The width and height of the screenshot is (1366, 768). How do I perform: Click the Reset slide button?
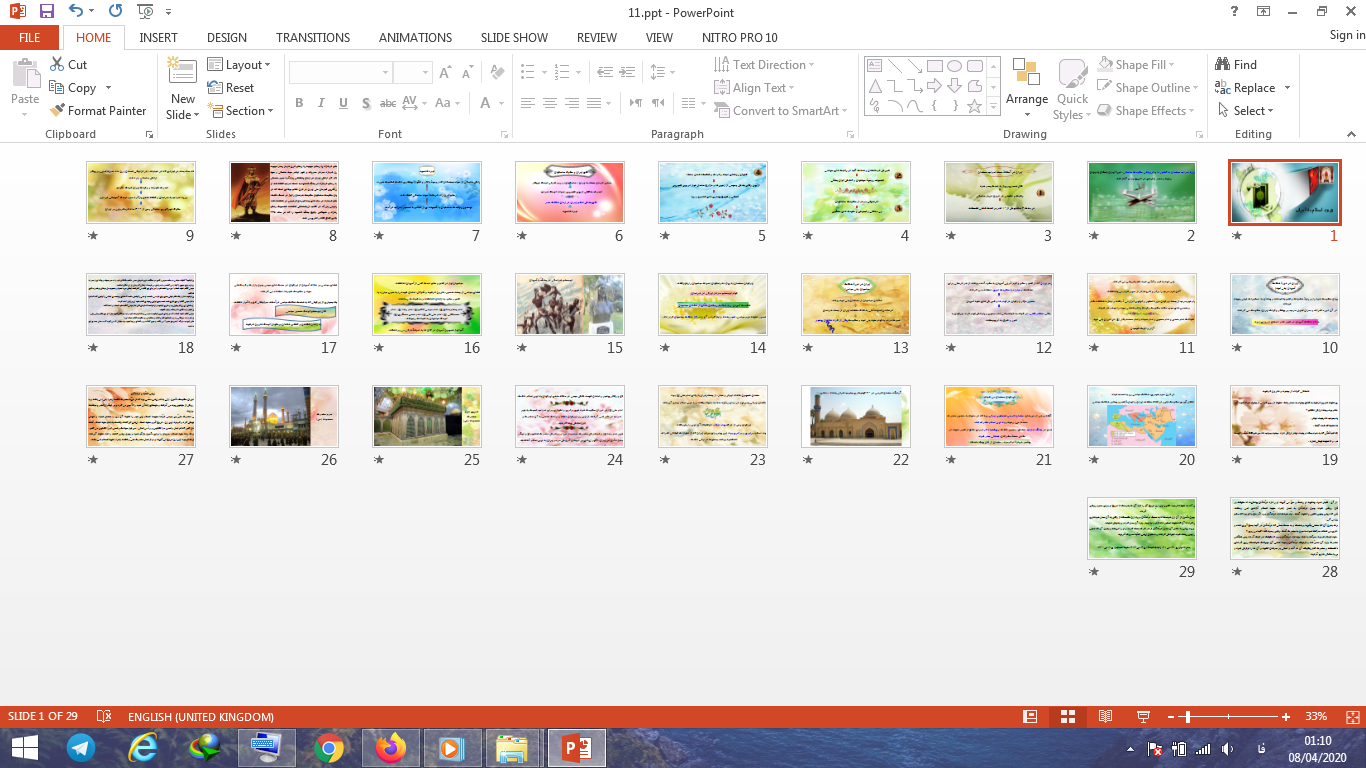[231, 88]
